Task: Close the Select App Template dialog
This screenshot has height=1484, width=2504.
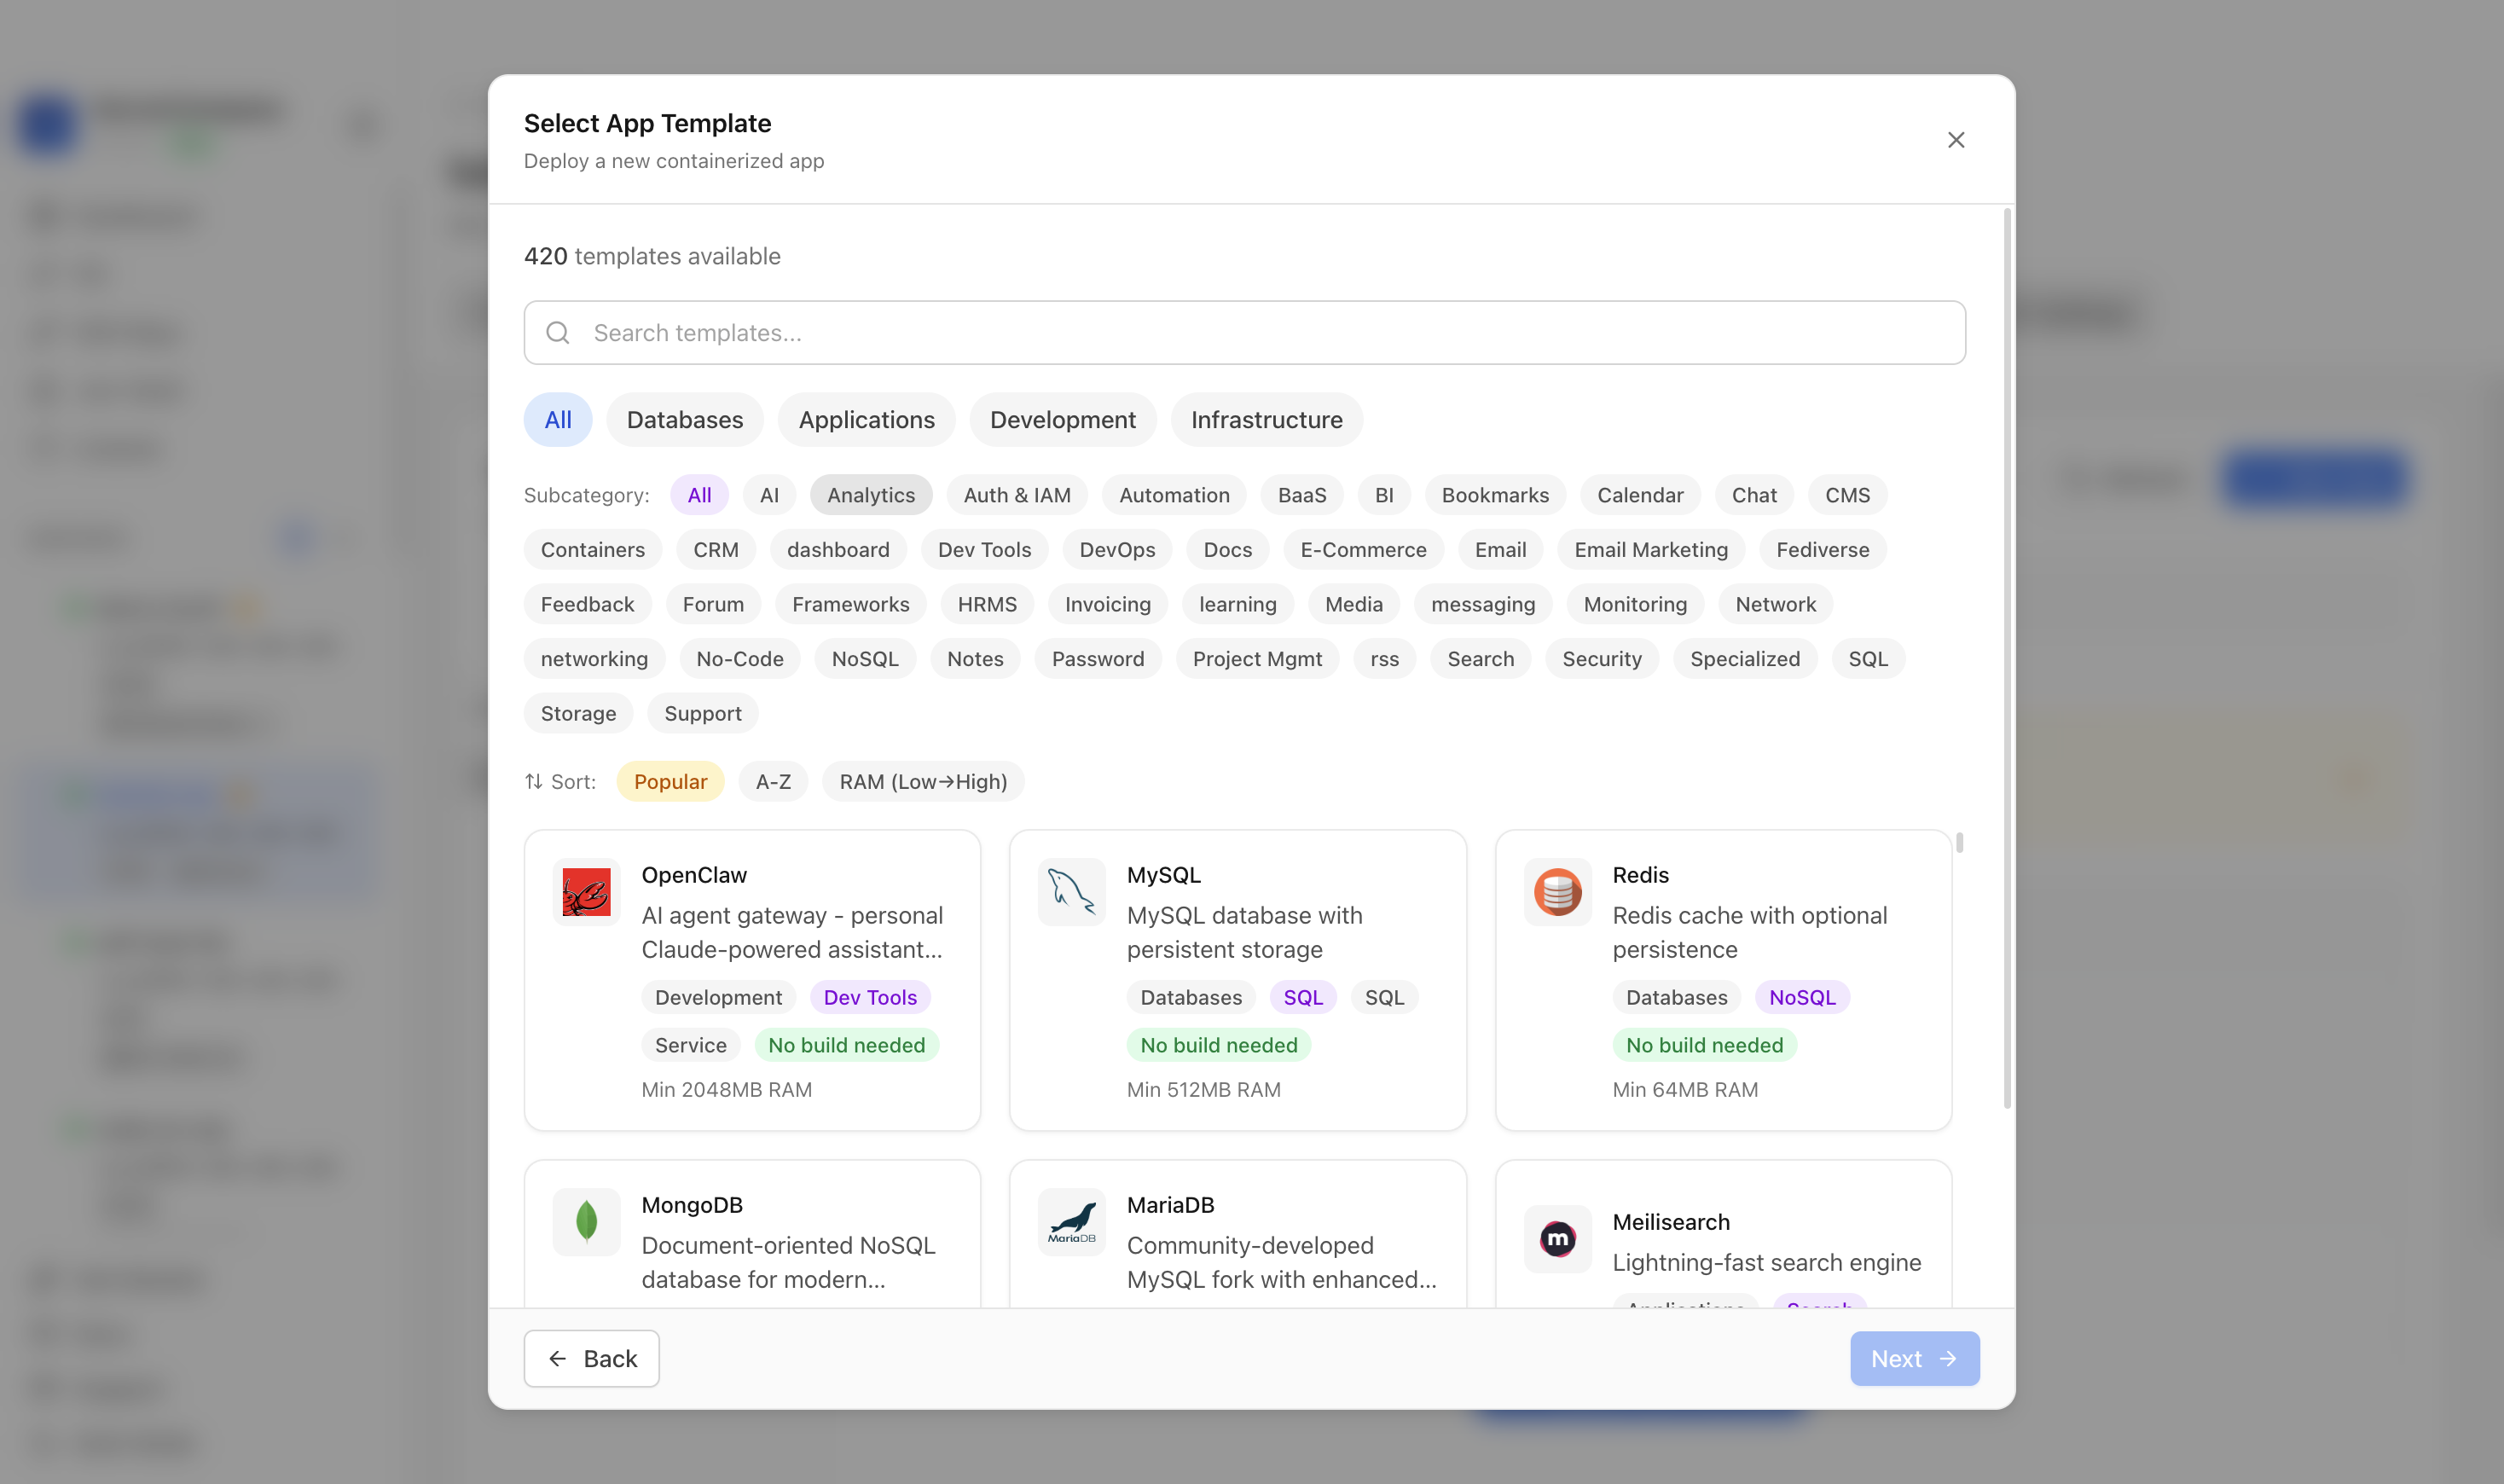Action: click(1955, 140)
